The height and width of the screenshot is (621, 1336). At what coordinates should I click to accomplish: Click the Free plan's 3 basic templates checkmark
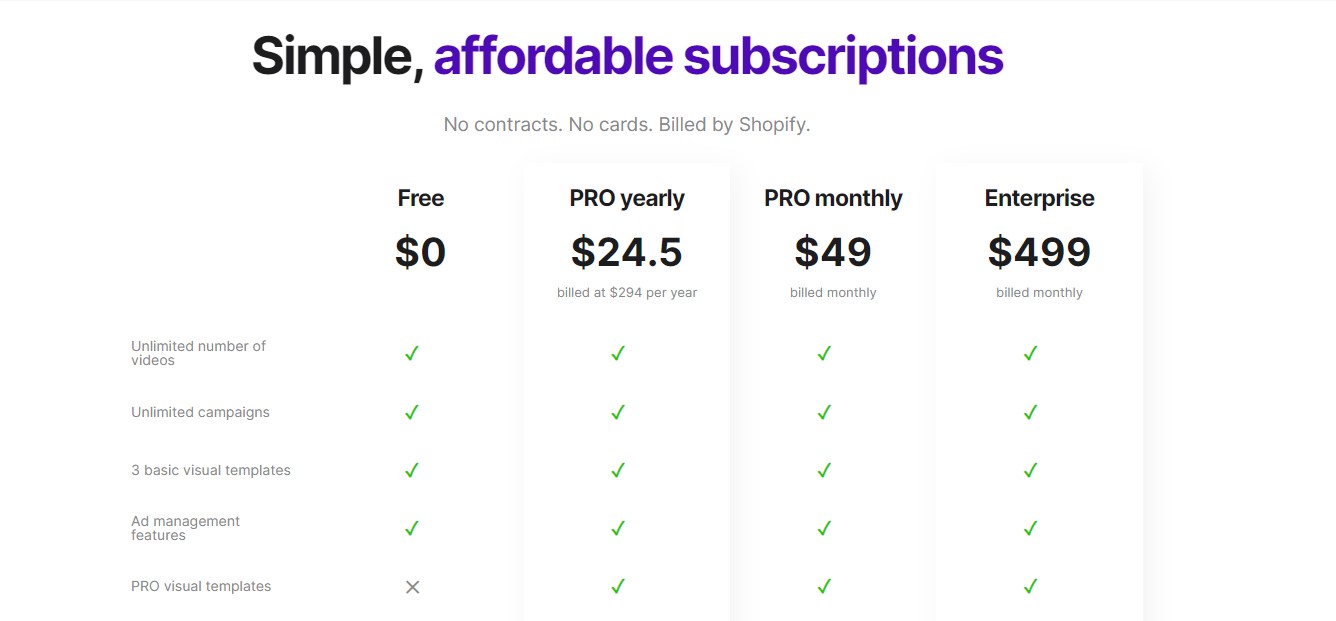(411, 470)
